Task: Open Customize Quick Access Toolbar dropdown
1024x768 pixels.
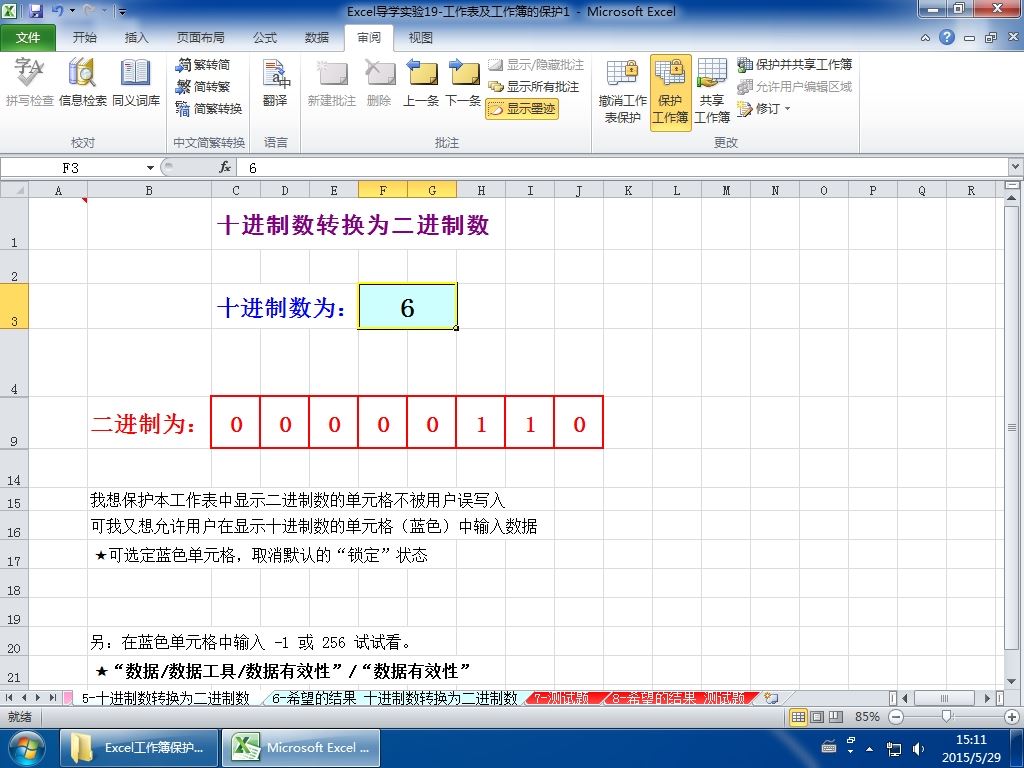Action: (122, 12)
